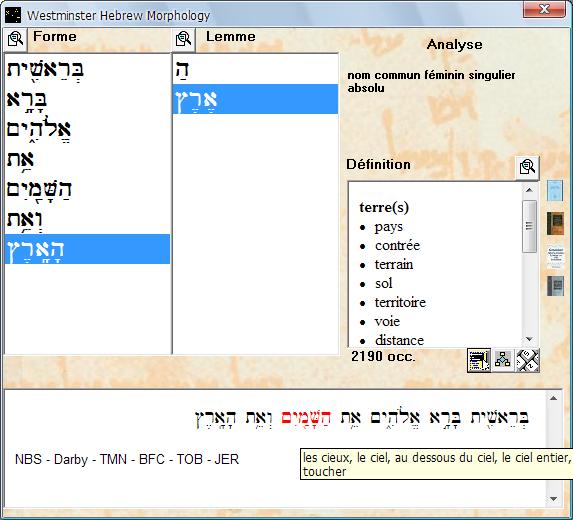Click the TOB translation link
Image resolution: width=573 pixels, height=520 pixels.
[190, 459]
